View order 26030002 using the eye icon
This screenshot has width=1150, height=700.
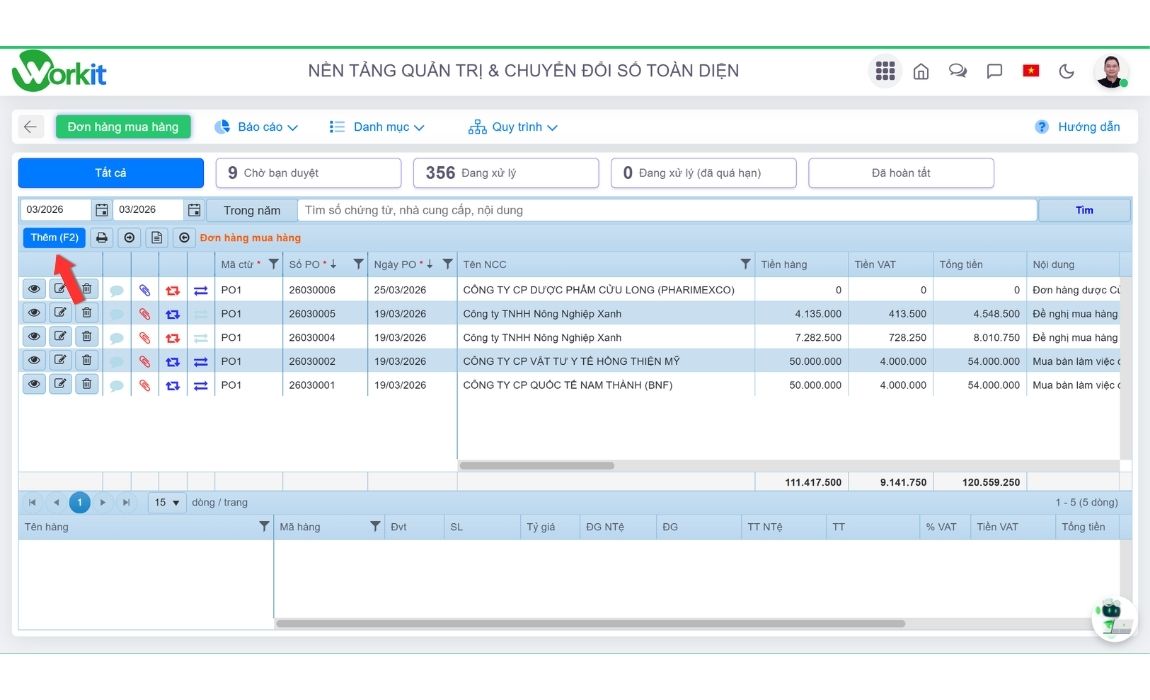coord(34,361)
